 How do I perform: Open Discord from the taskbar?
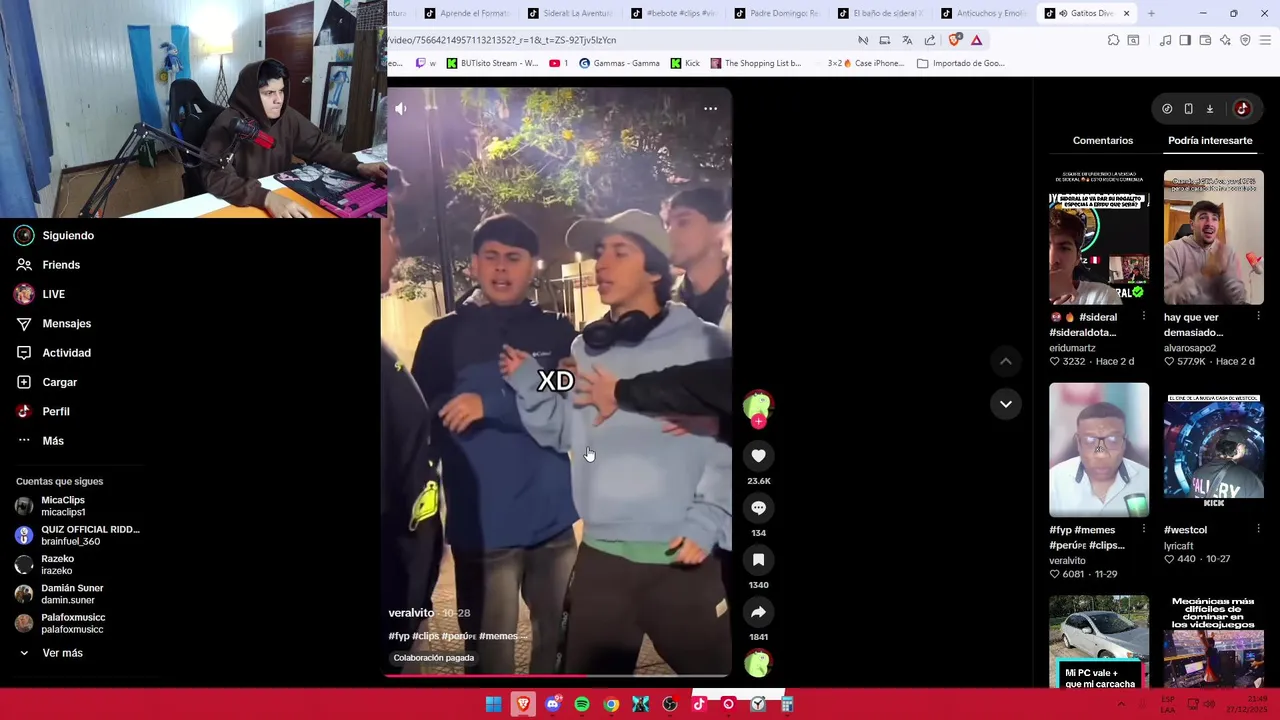[x=552, y=705]
